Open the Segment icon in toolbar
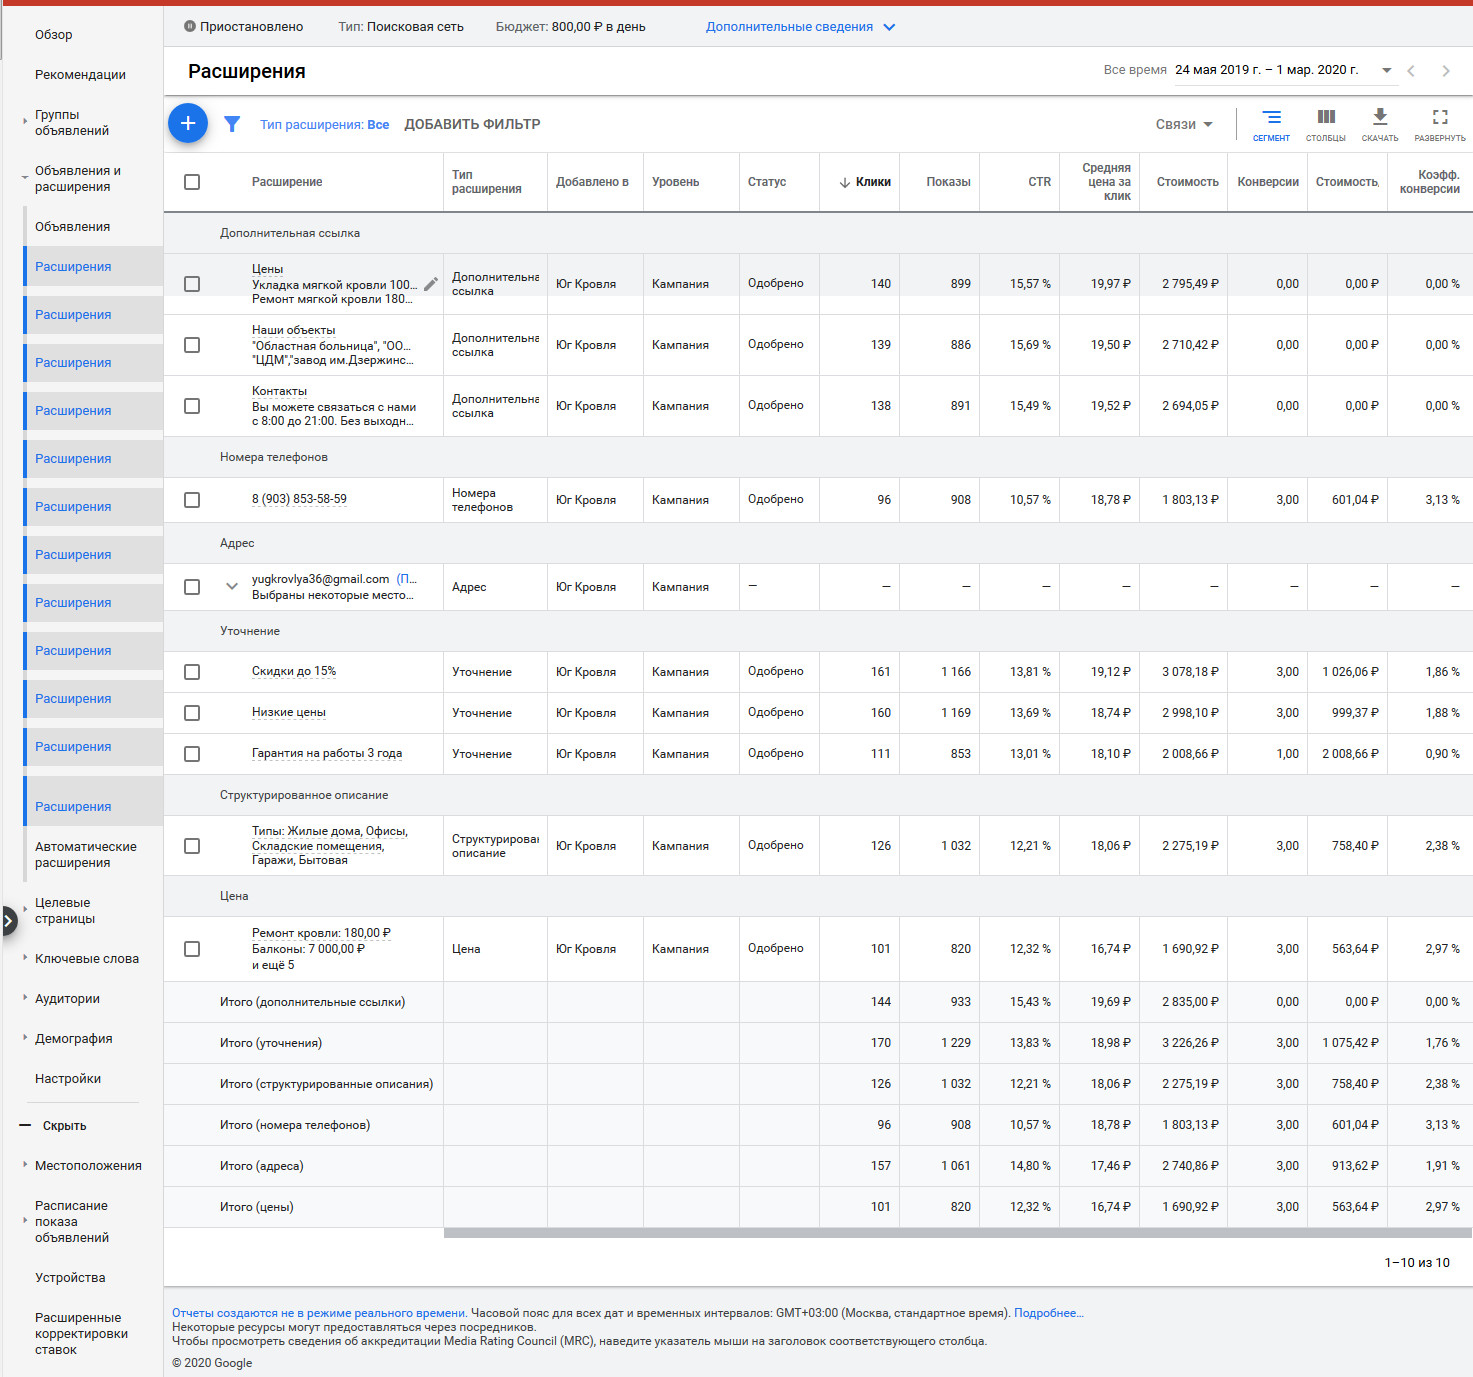This screenshot has height=1377, width=1473. pos(1271,124)
